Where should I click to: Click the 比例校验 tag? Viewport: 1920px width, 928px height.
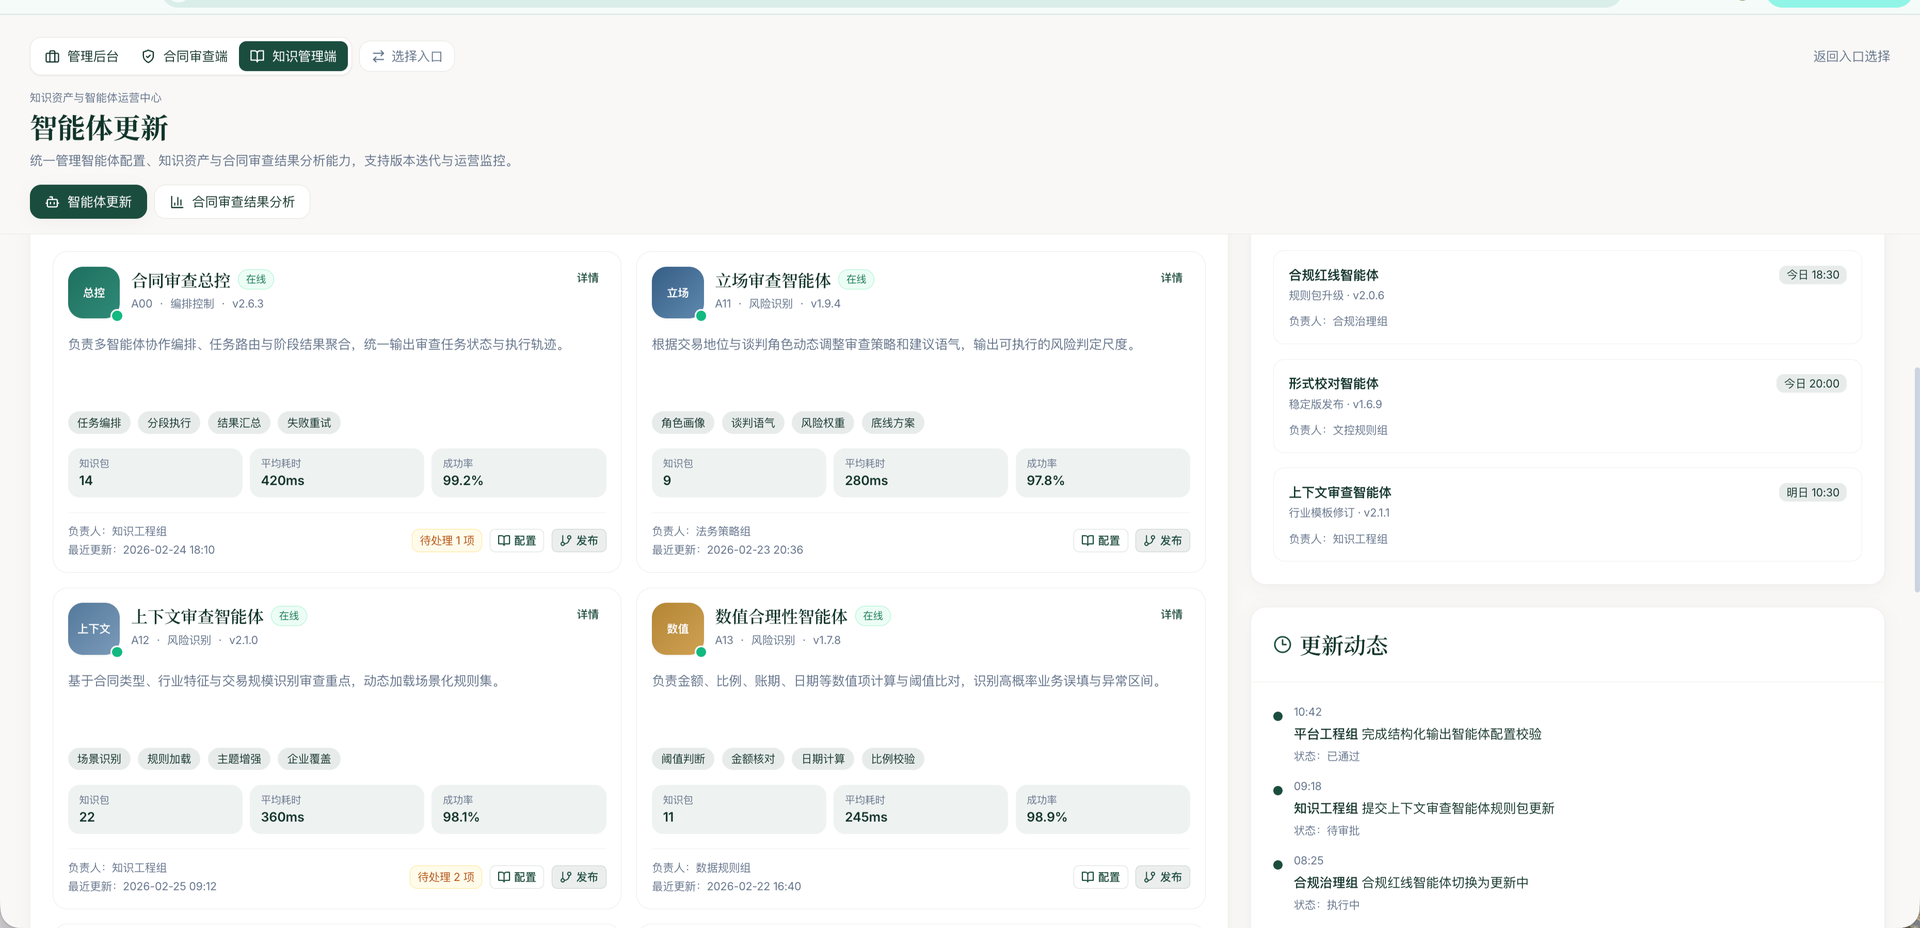[893, 759]
